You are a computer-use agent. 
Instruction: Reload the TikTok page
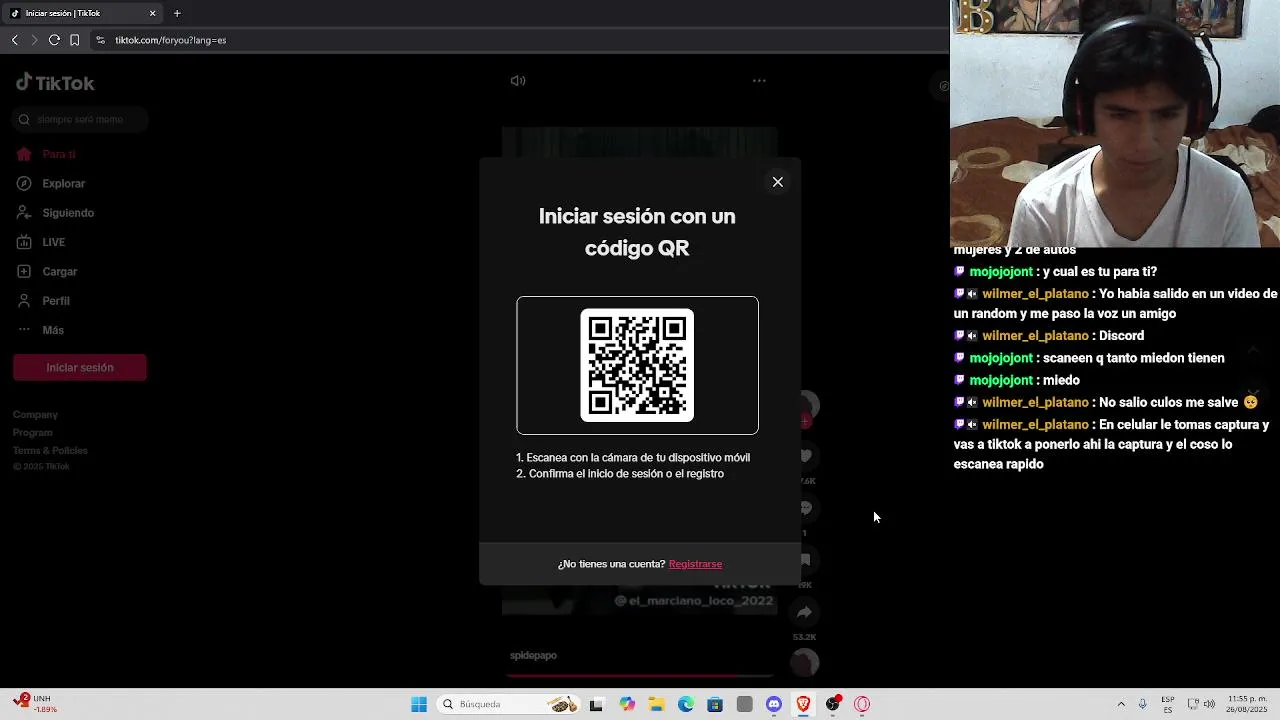click(x=54, y=40)
